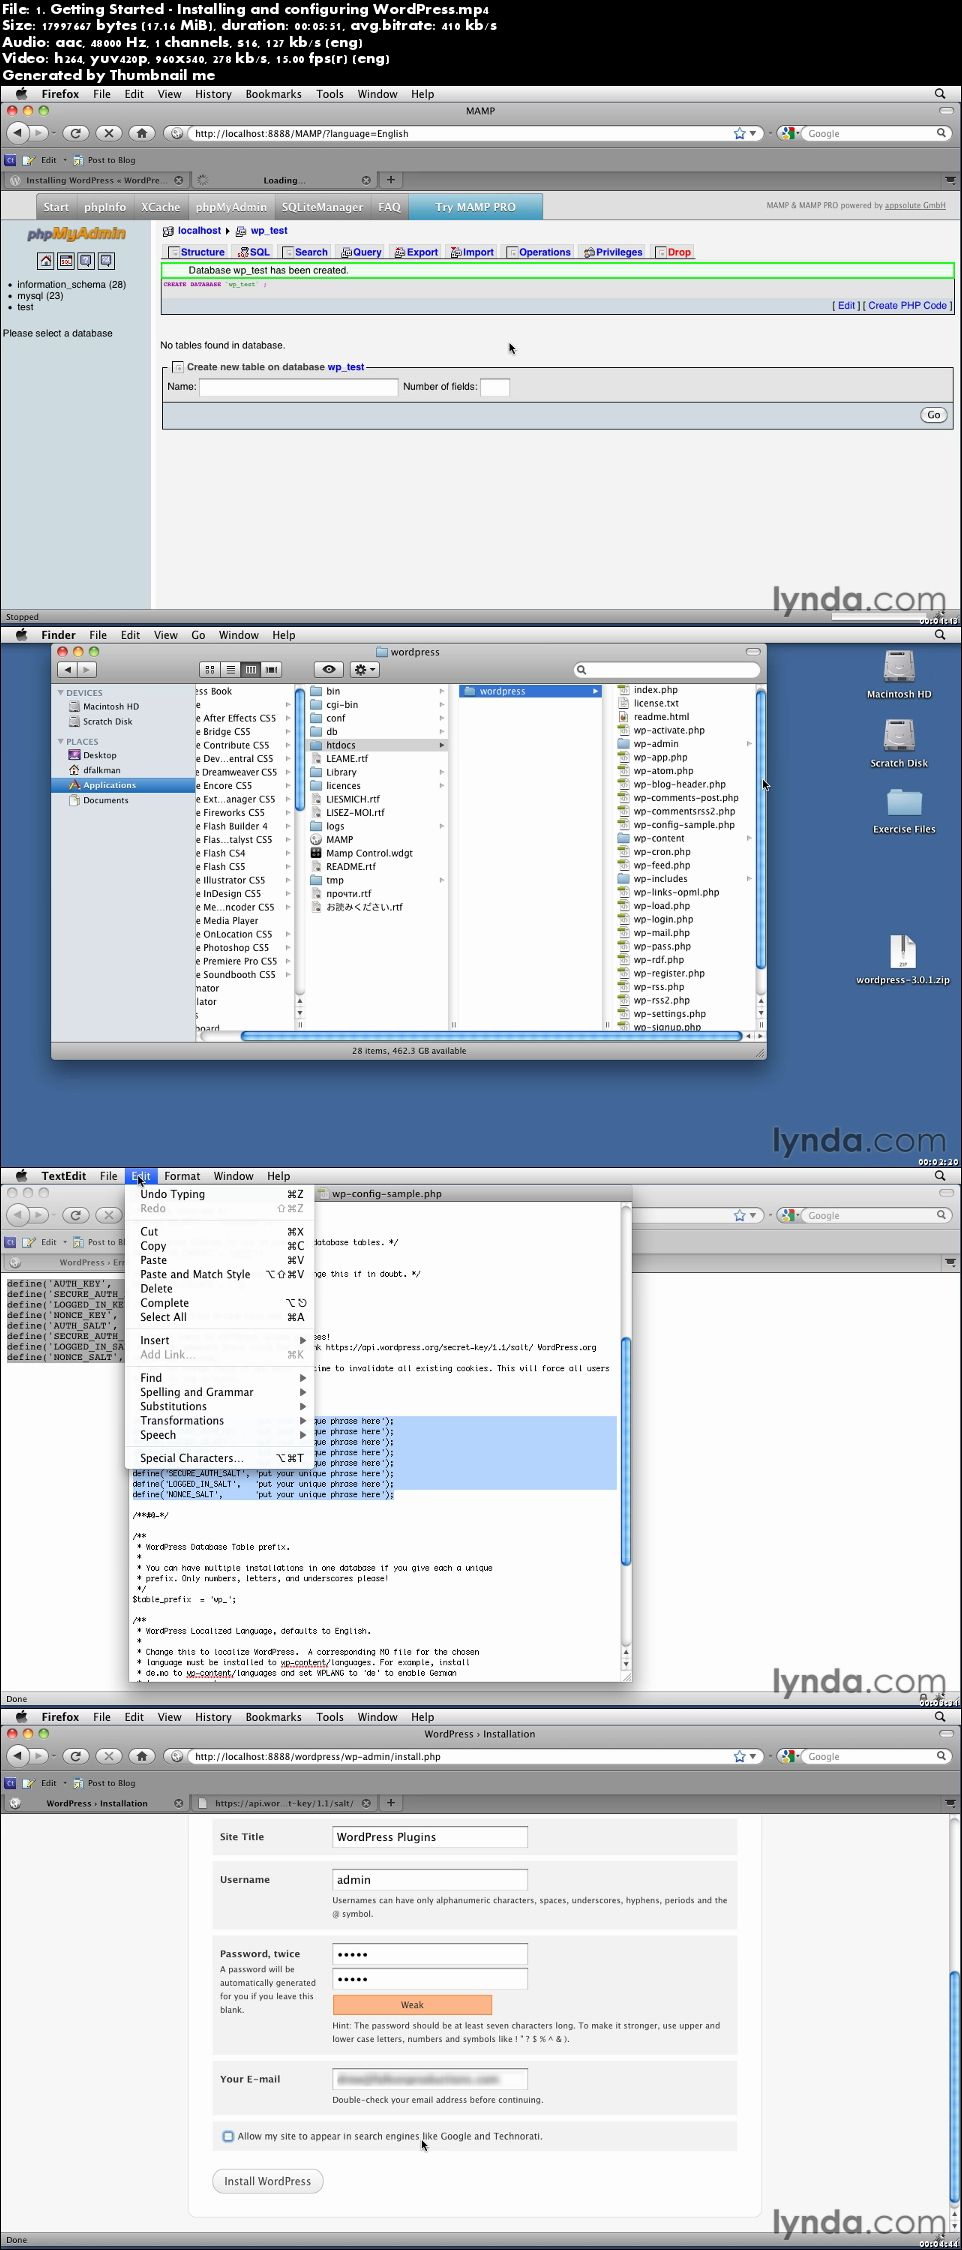The image size is (962, 2250).
Task: Click Home button in MAMP Firefox window
Action: tap(142, 133)
